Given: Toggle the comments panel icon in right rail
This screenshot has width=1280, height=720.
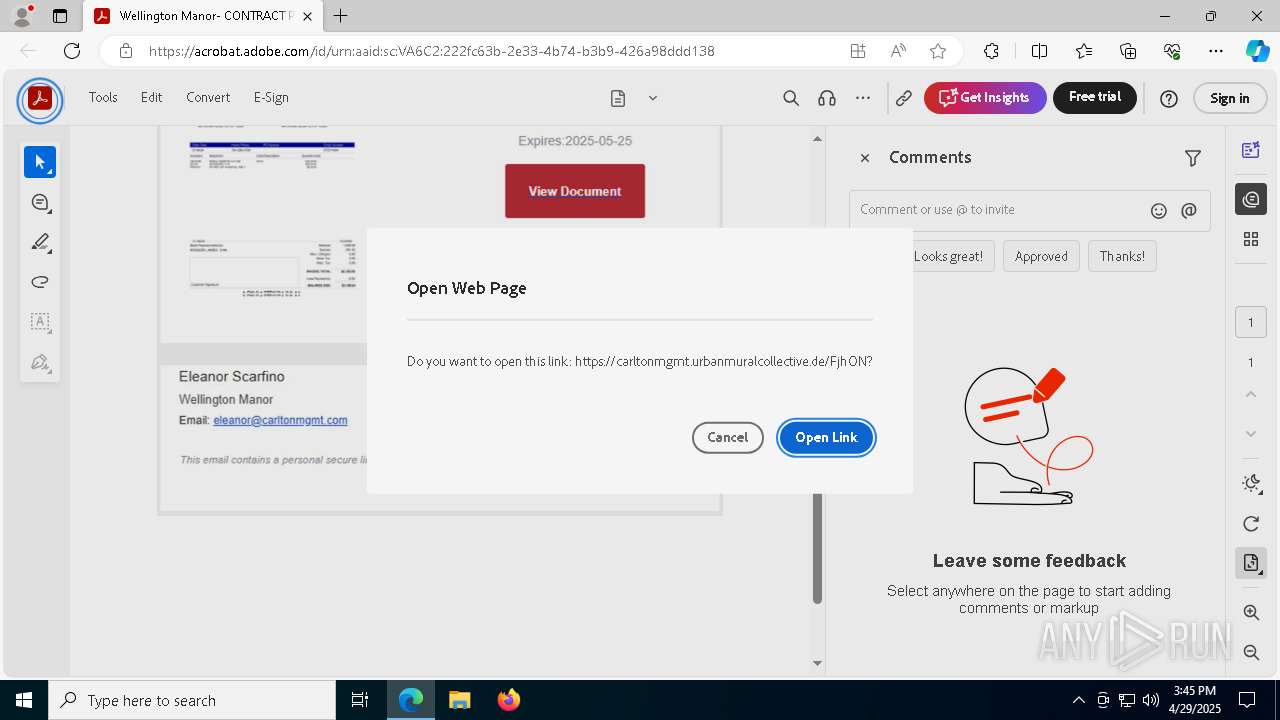Looking at the screenshot, I should click(1251, 199).
